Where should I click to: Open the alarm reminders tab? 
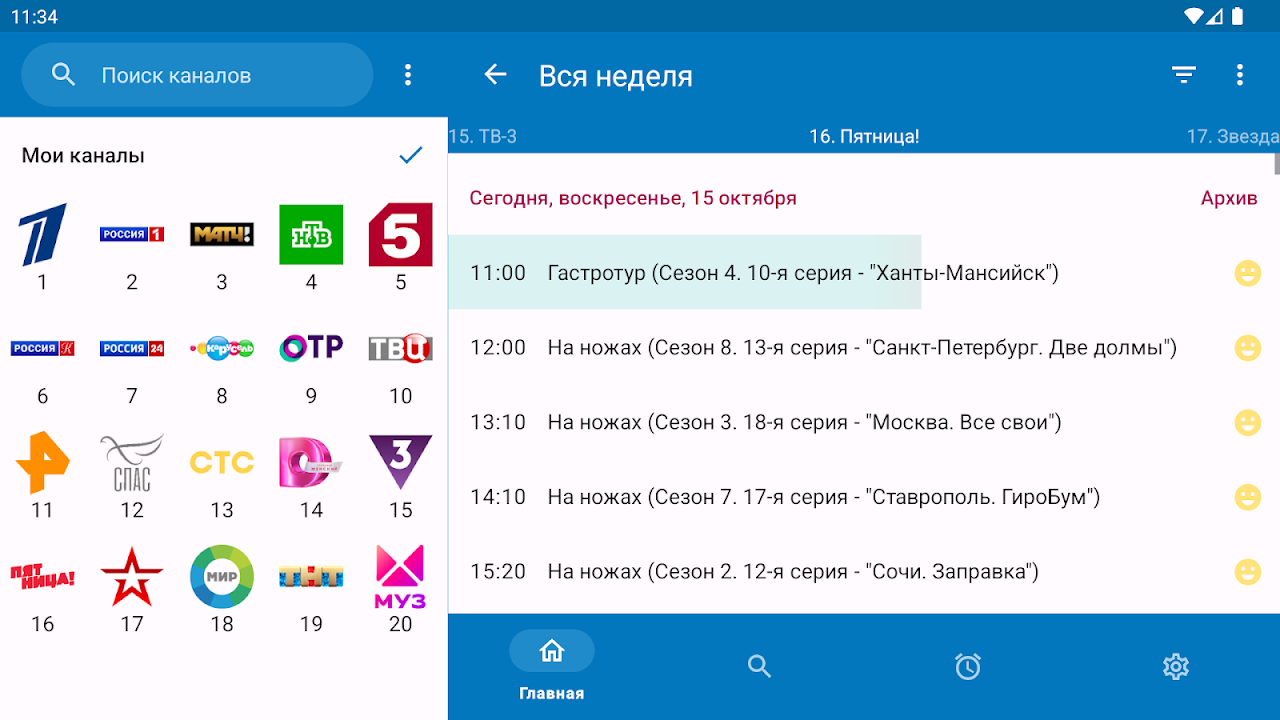click(968, 666)
